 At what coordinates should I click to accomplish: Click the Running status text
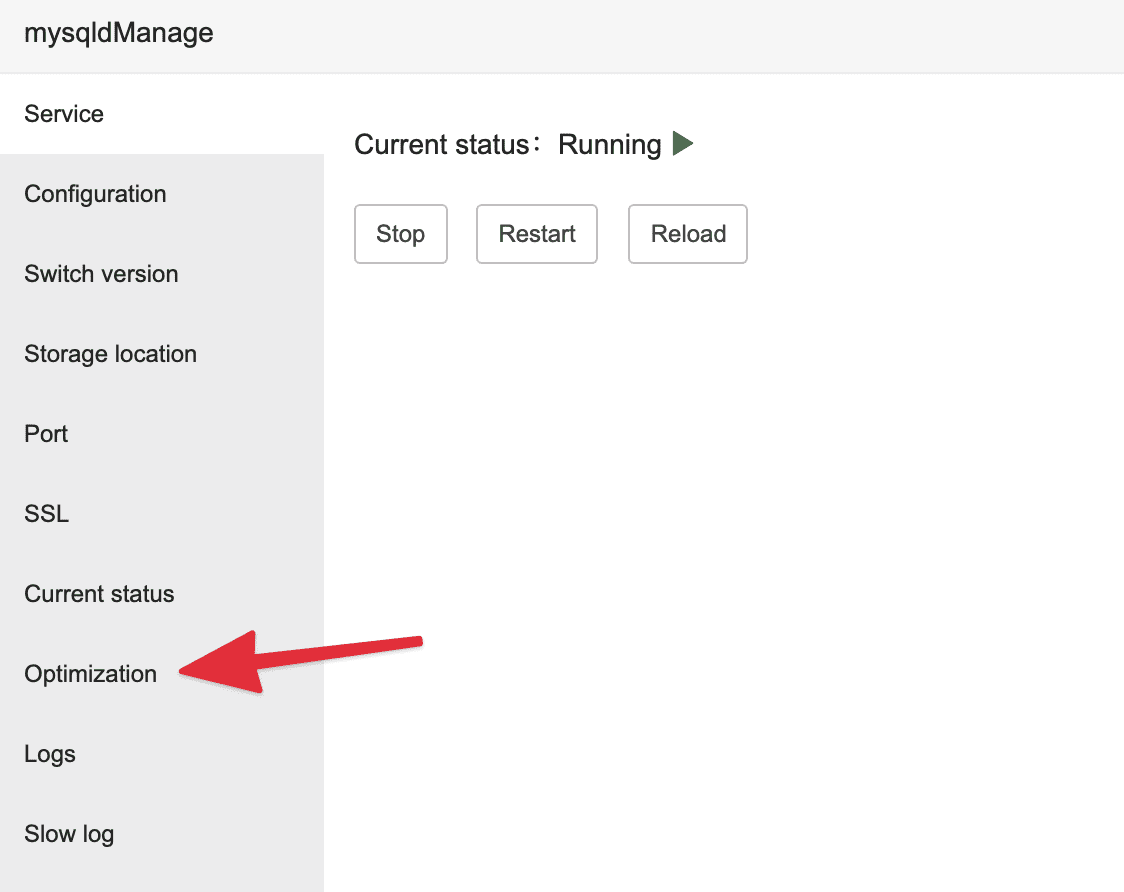click(x=609, y=145)
